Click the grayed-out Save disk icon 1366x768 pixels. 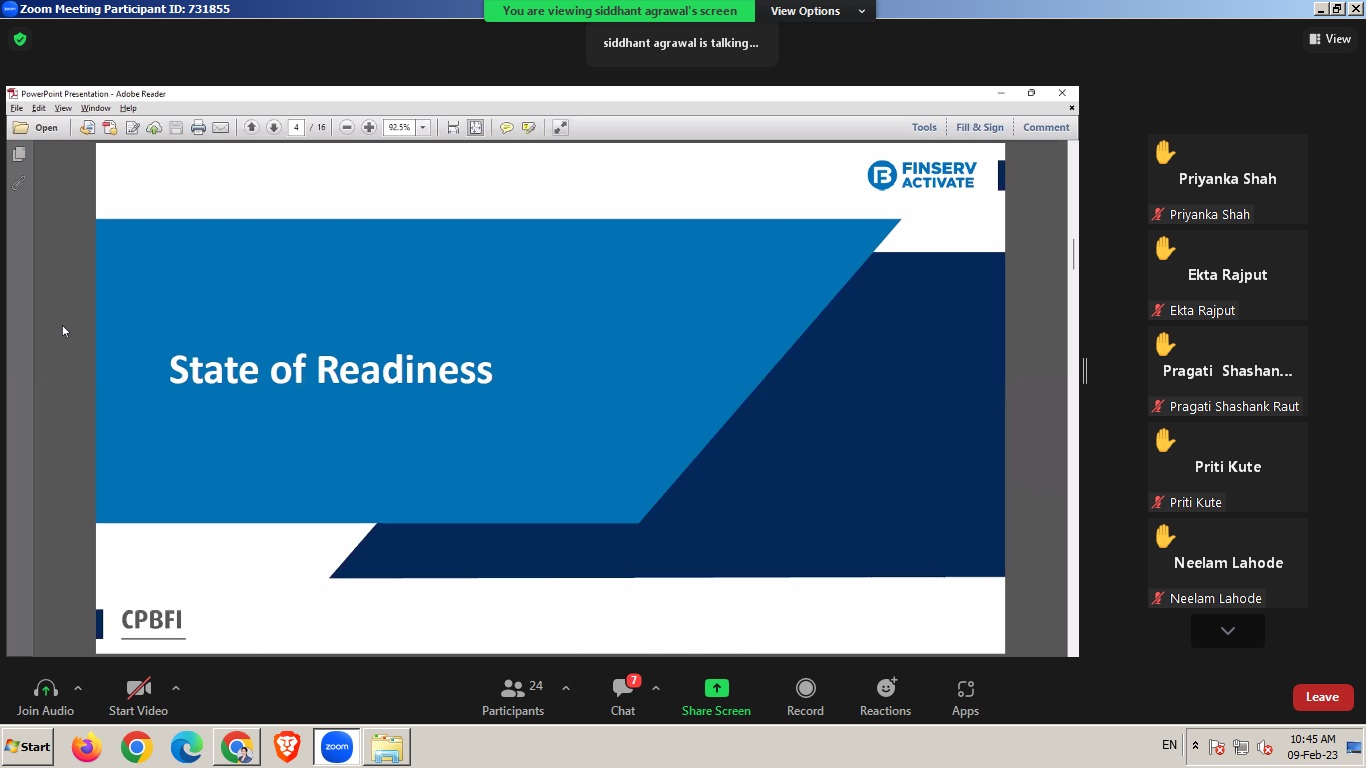point(176,128)
